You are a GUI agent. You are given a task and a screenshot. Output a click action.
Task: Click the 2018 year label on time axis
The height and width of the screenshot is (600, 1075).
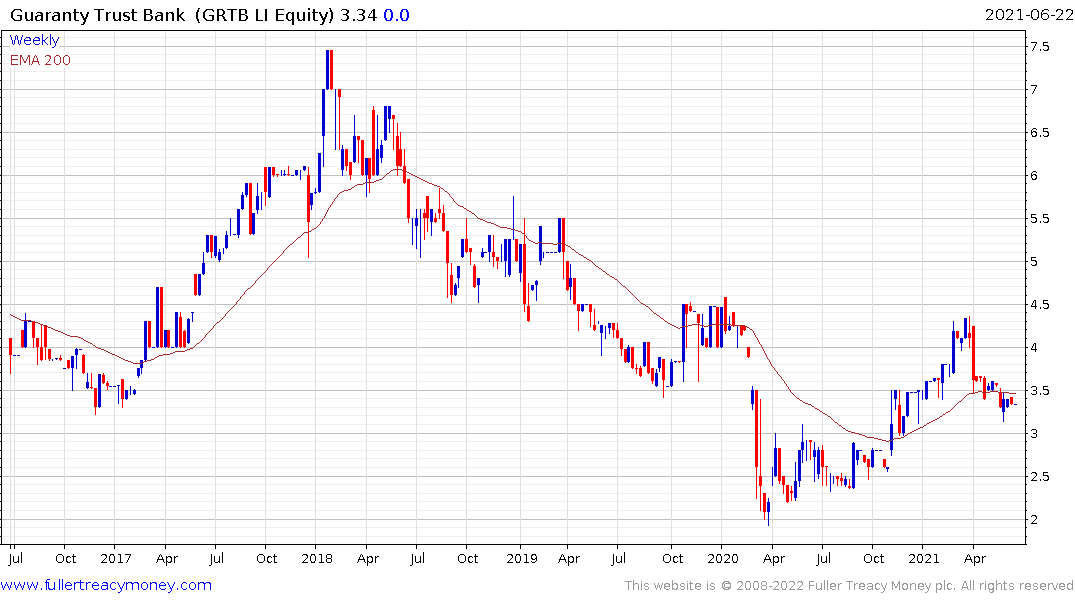[317, 558]
